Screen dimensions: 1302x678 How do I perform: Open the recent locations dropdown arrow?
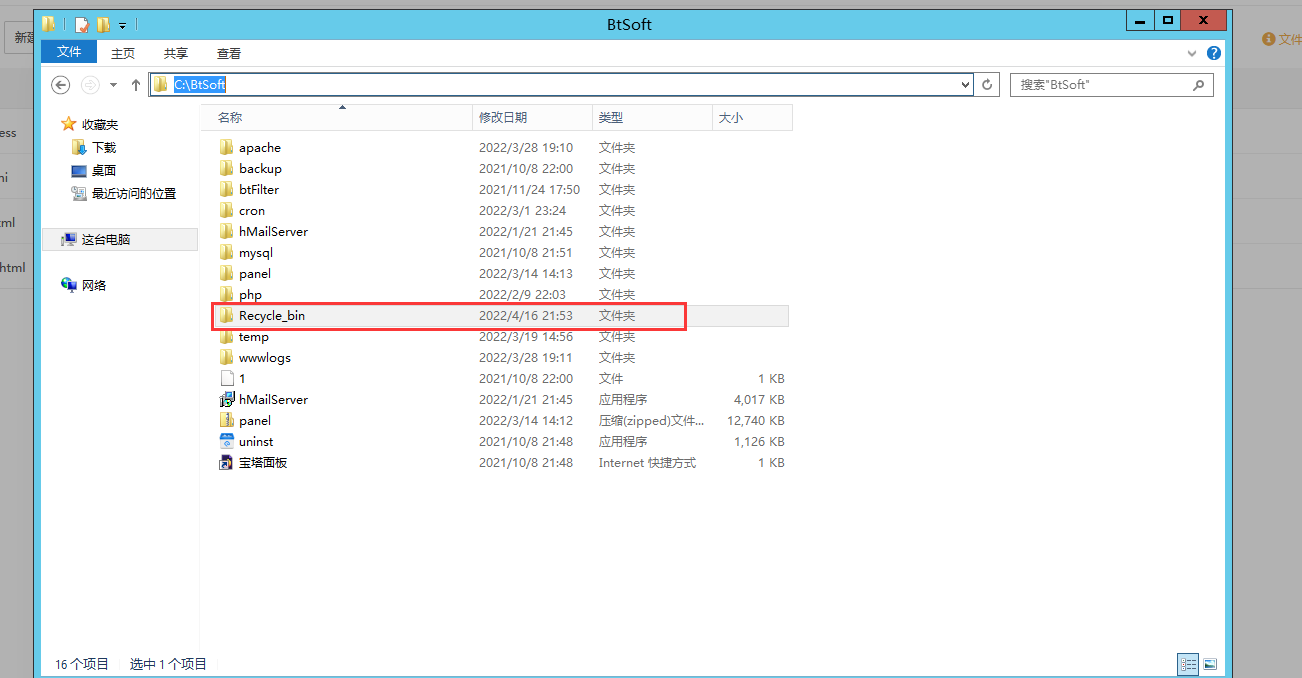click(113, 85)
